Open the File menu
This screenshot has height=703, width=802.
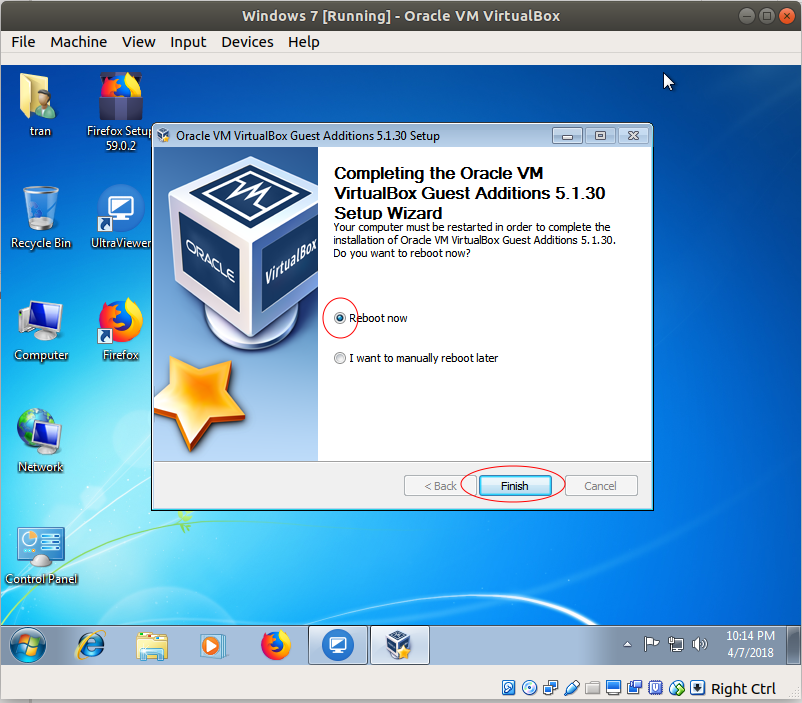click(24, 42)
